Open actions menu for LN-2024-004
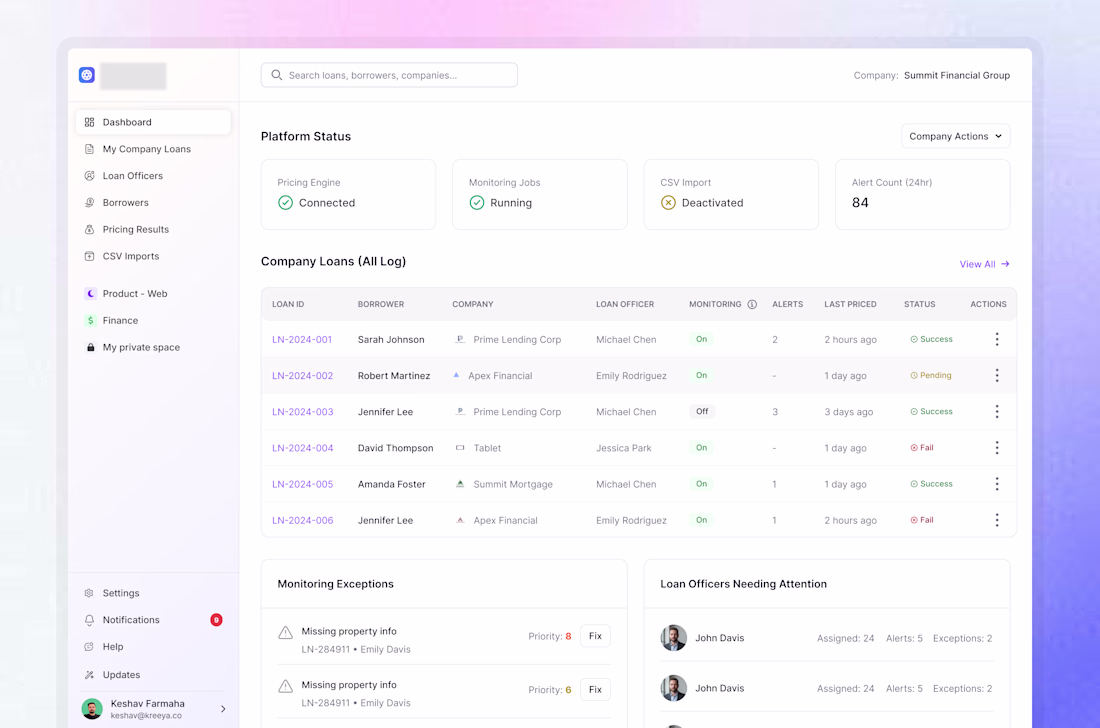1100x728 pixels. point(997,447)
